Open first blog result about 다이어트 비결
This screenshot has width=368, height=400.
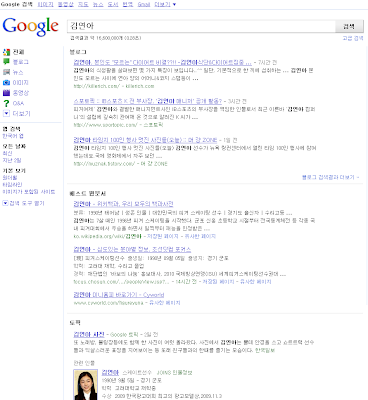click(x=163, y=62)
